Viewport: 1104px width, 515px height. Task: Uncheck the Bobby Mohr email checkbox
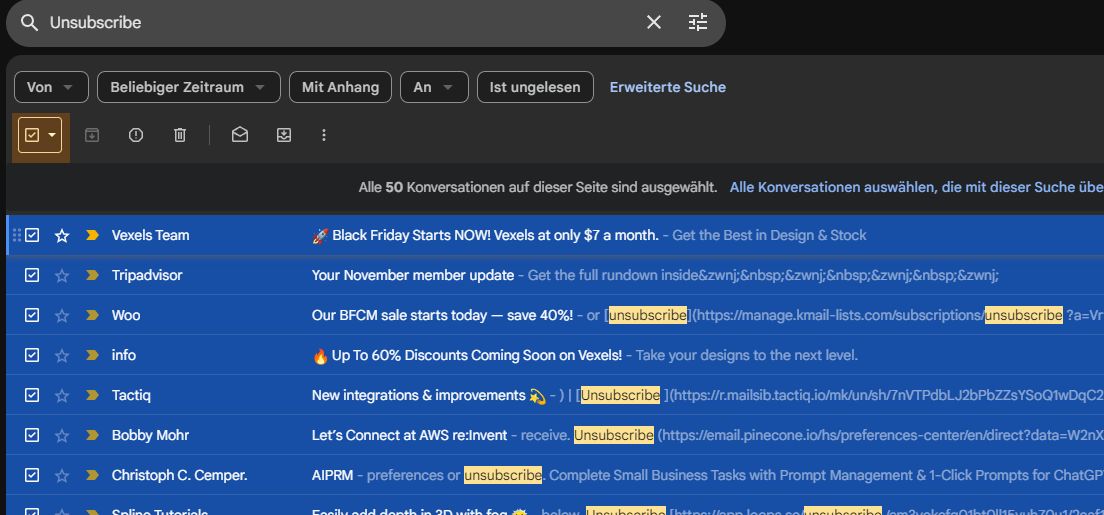pos(32,436)
